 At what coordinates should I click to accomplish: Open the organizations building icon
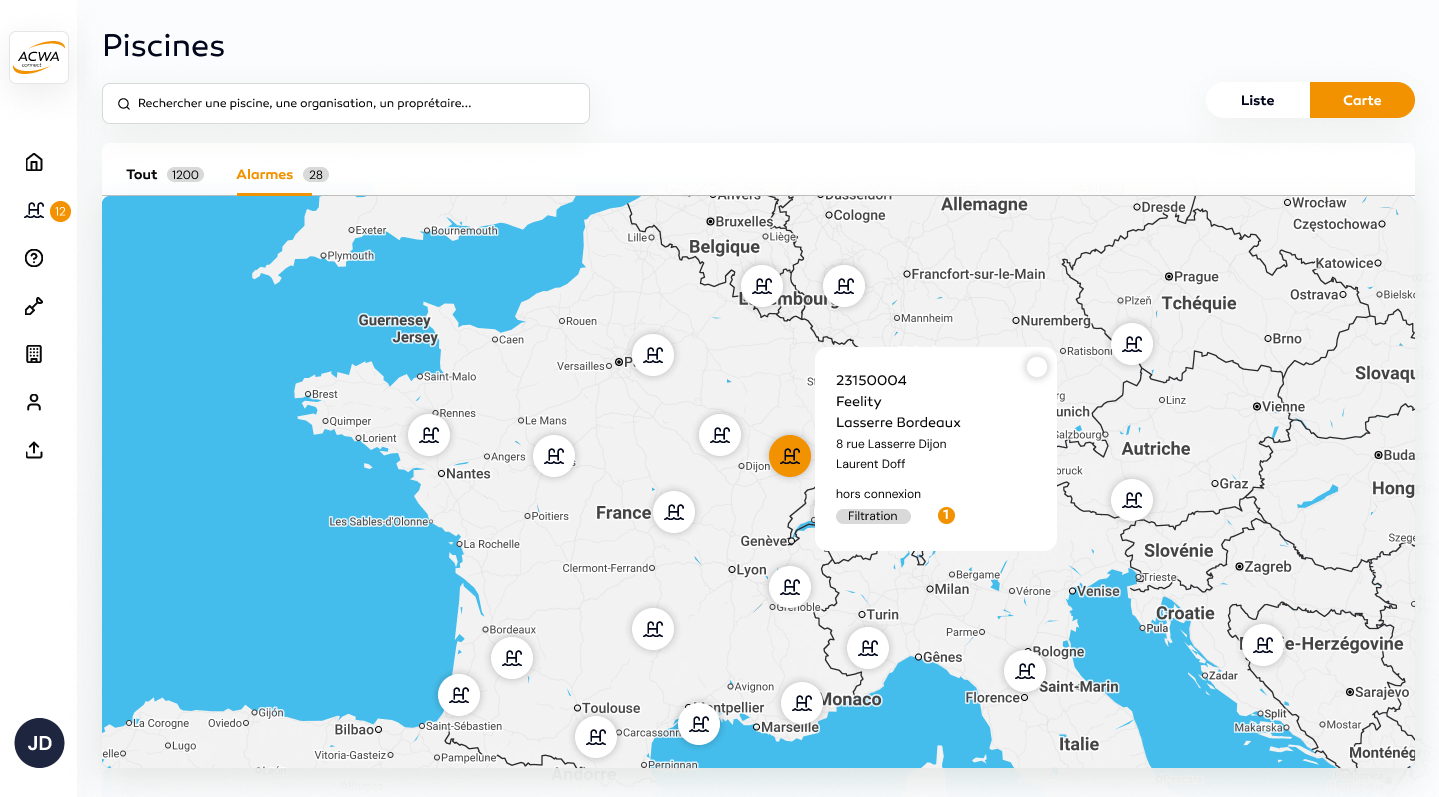coord(34,354)
